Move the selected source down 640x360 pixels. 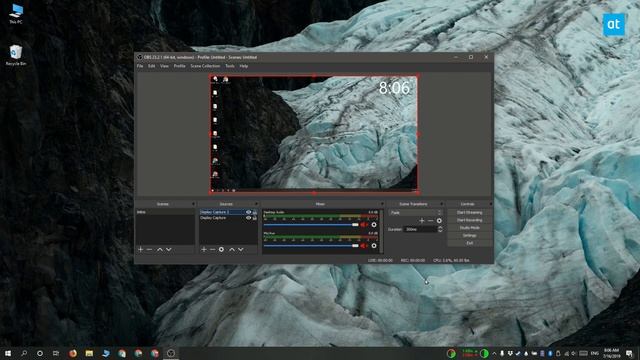click(241, 249)
